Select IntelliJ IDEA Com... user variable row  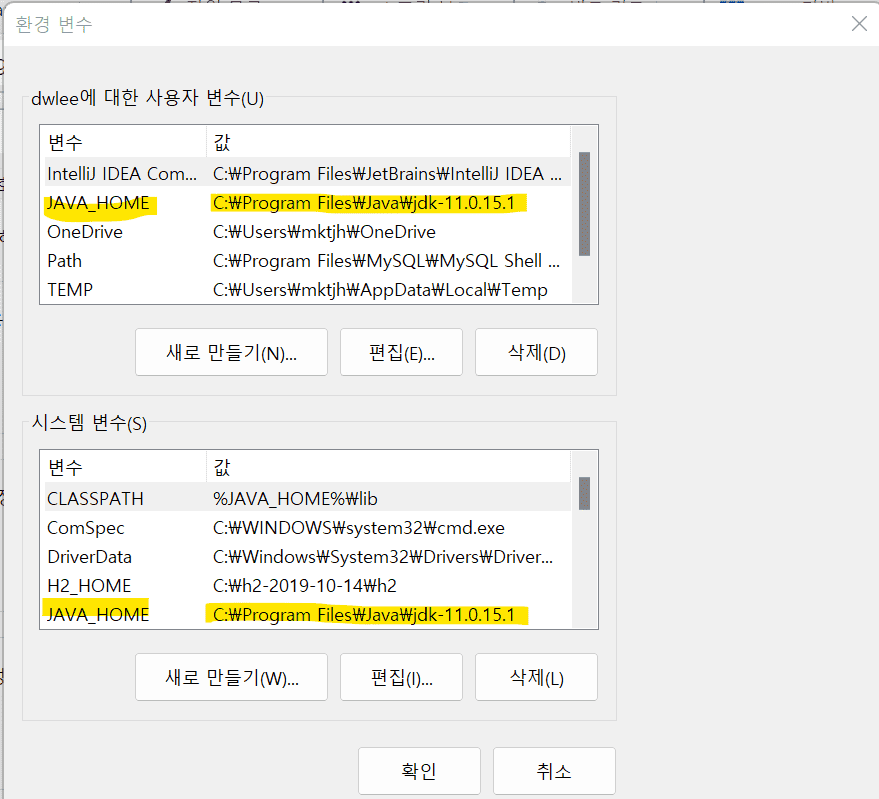point(307,174)
